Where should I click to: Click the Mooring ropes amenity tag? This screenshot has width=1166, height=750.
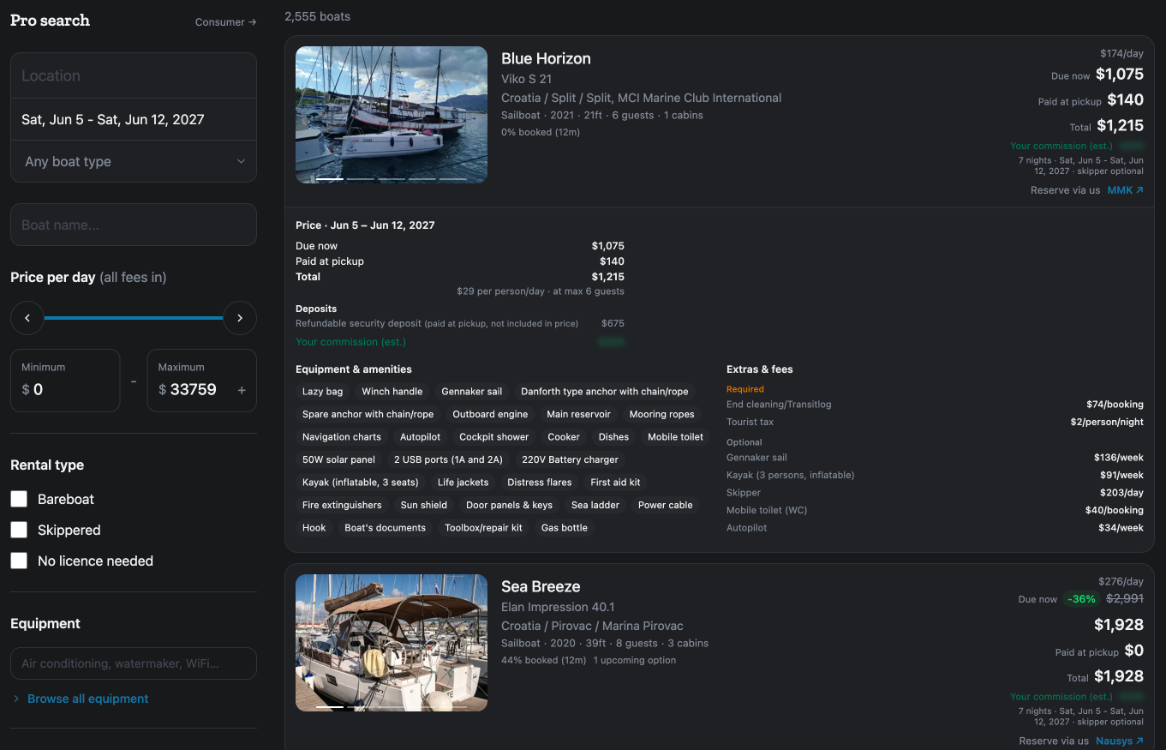click(x=662, y=415)
